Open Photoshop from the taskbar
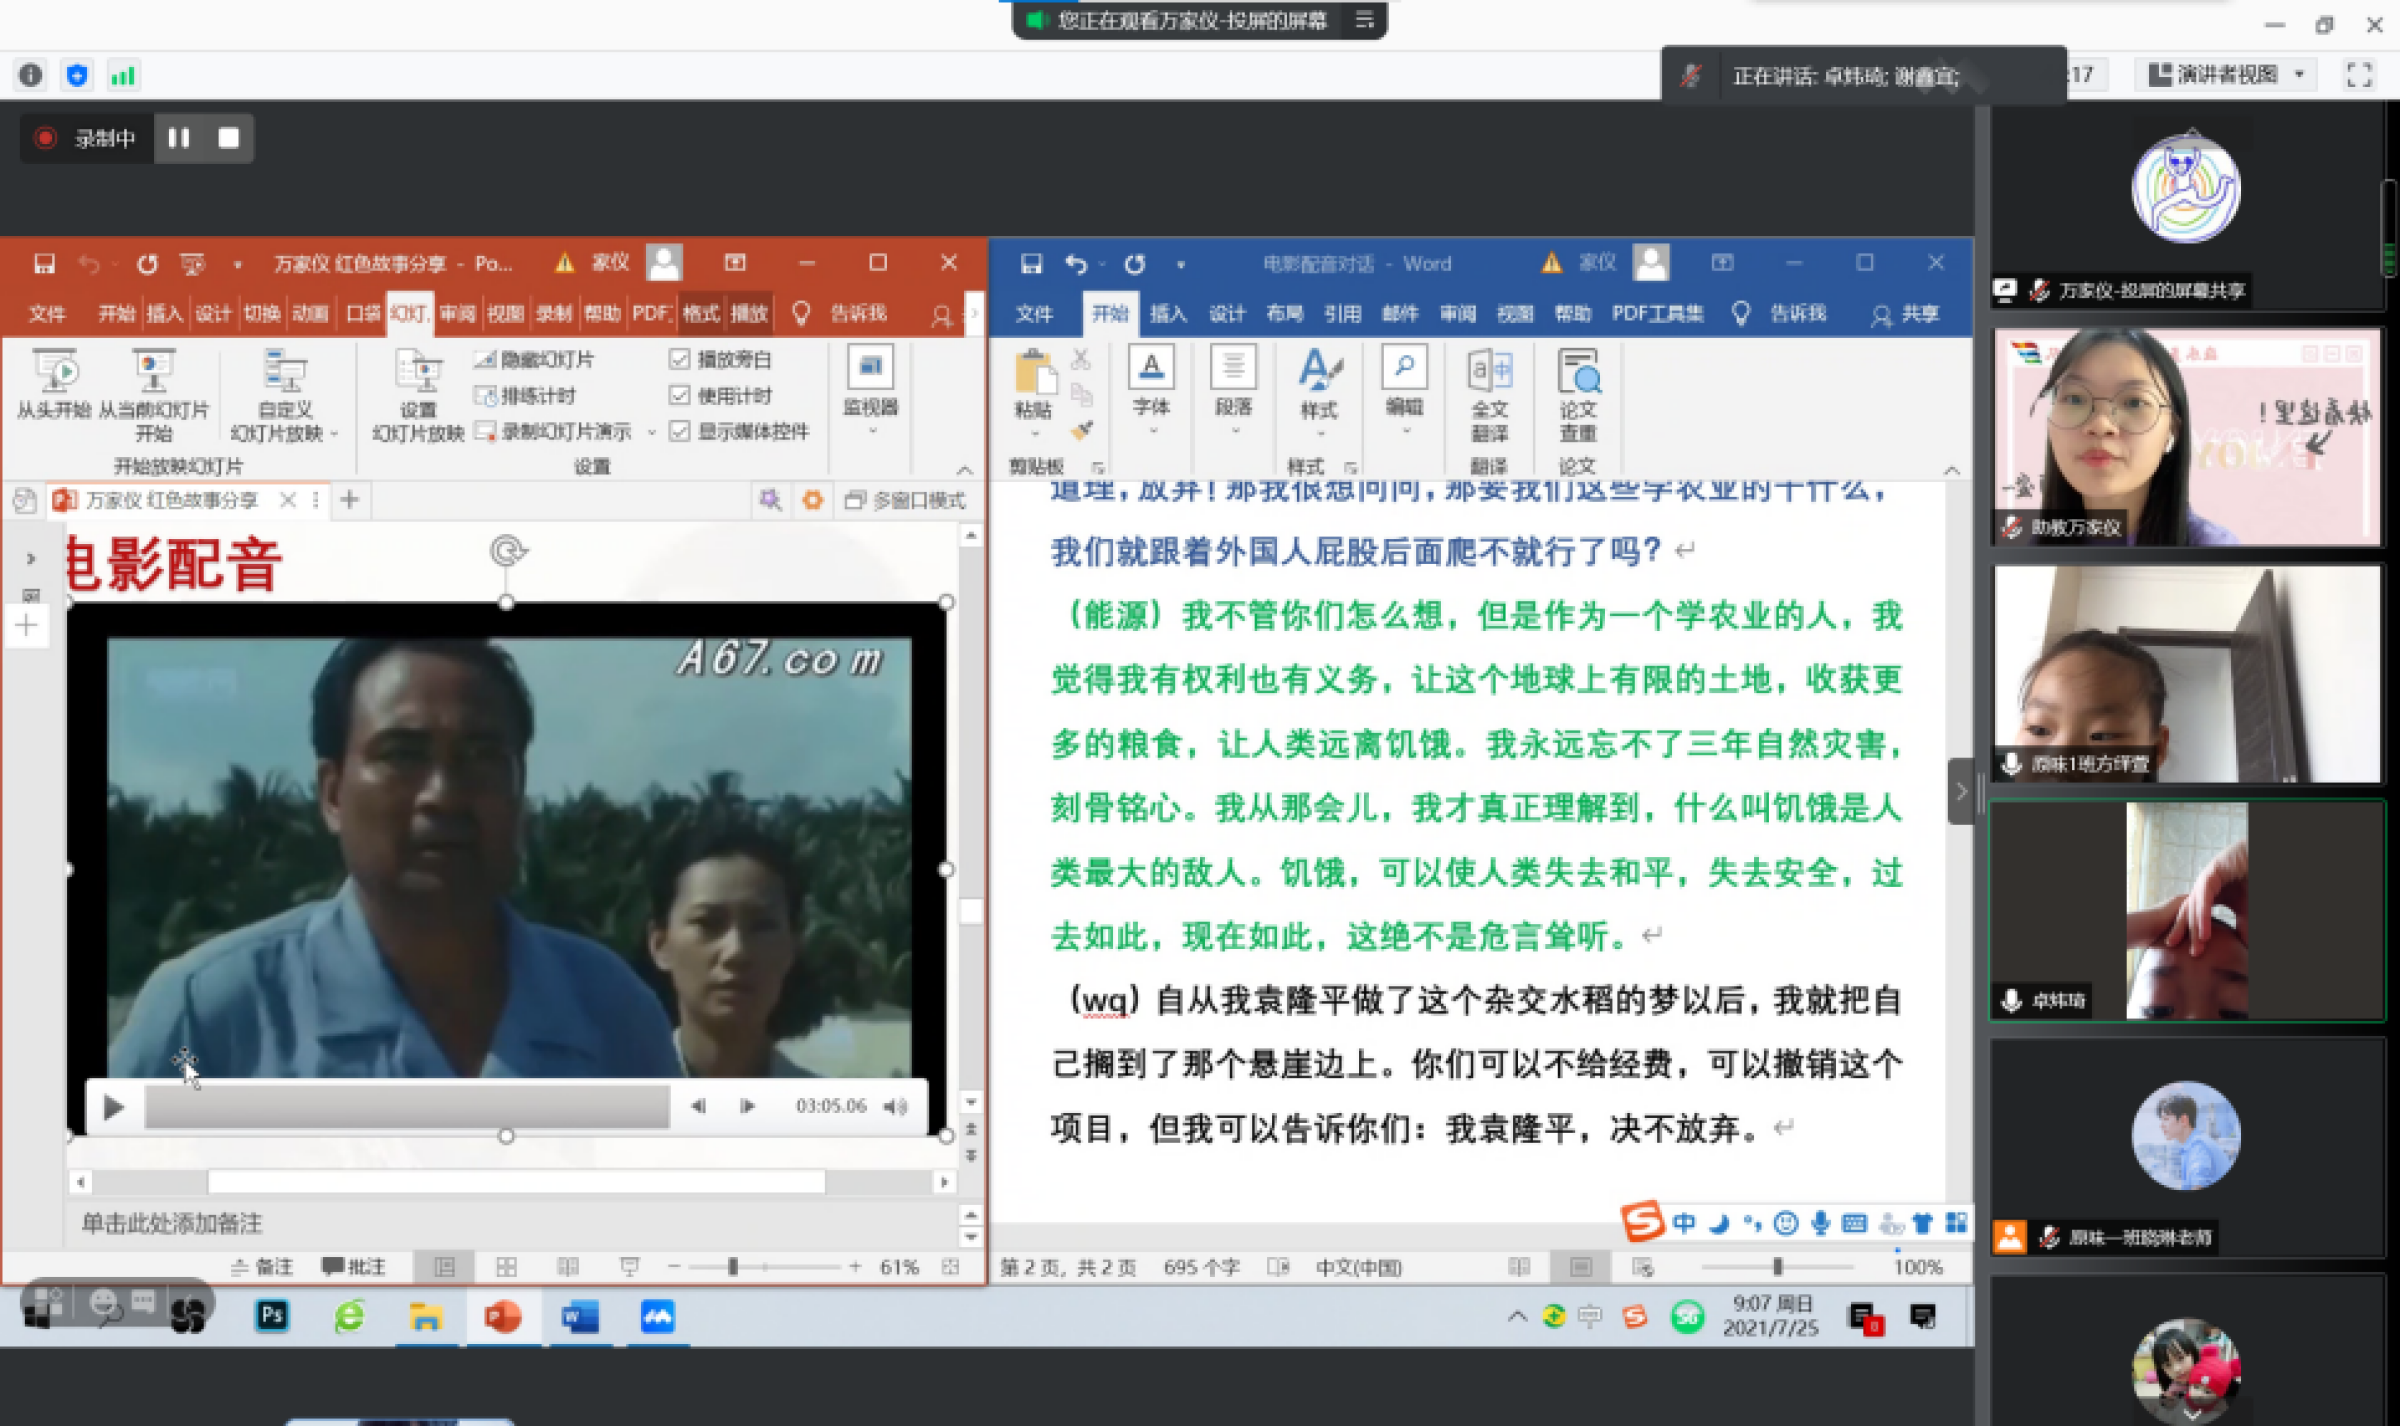Image resolution: width=2400 pixels, height=1426 pixels. pos(272,1316)
